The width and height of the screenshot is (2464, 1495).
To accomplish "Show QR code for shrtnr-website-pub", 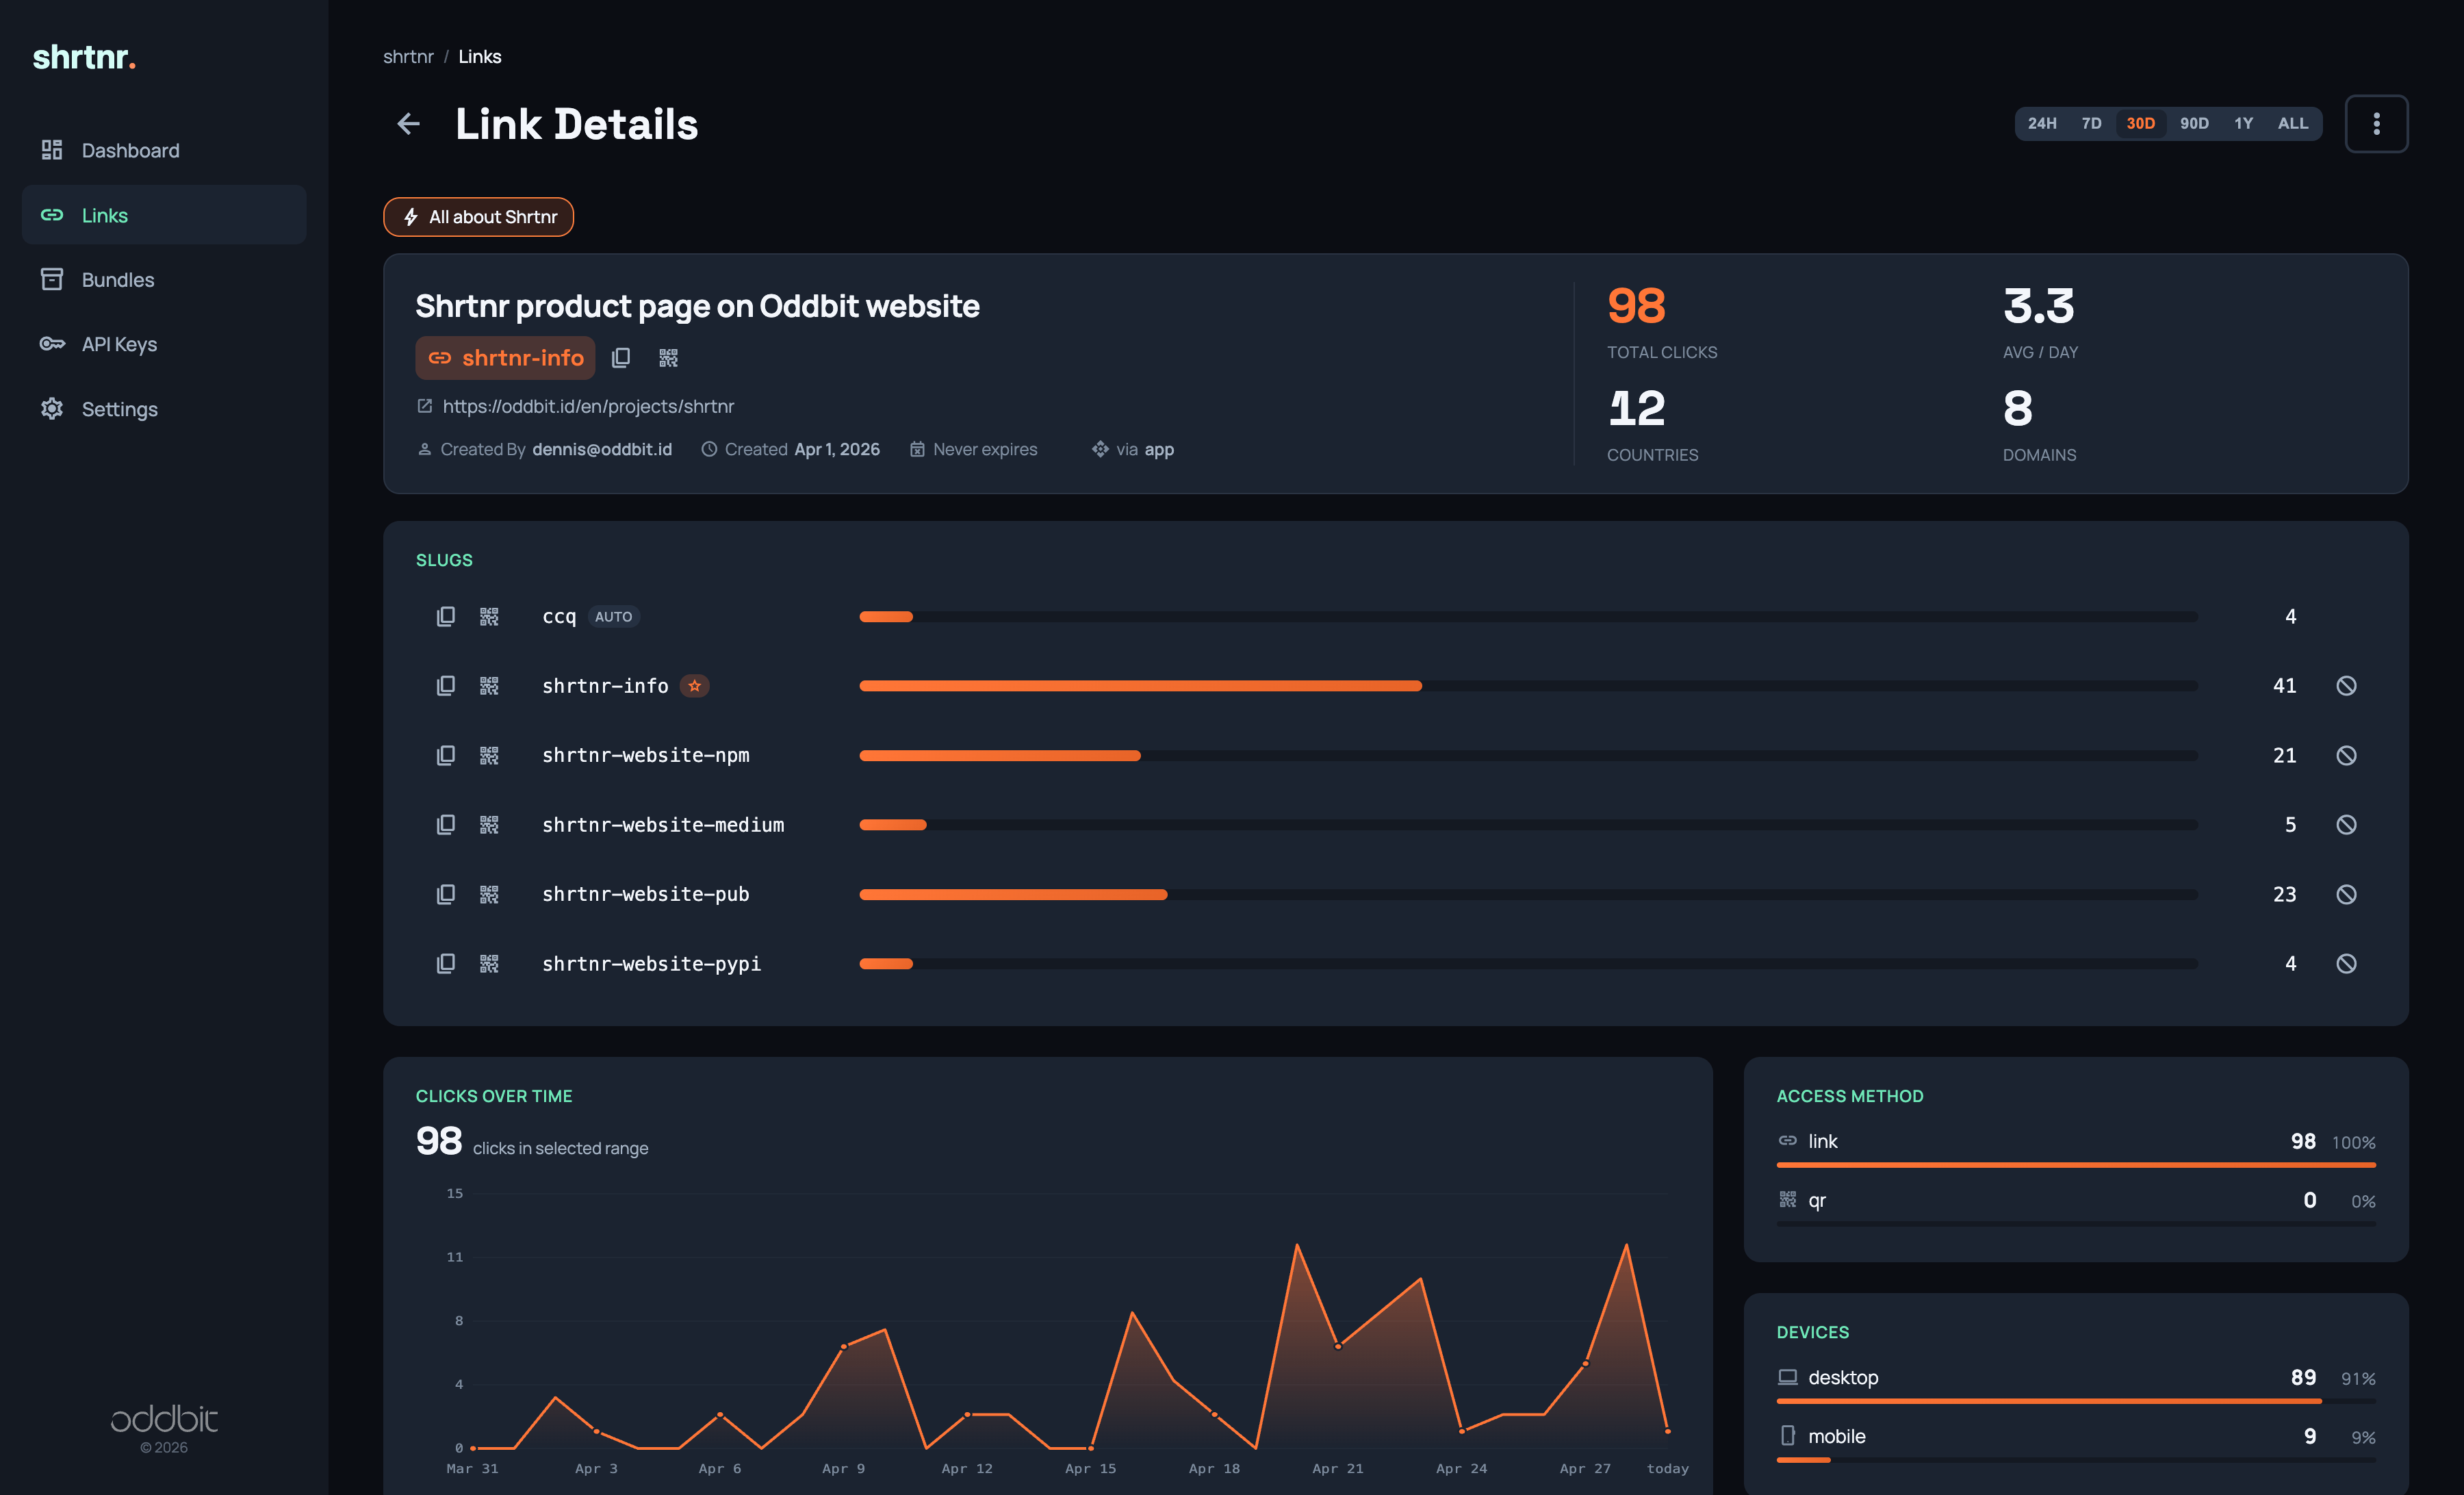I will [489, 895].
